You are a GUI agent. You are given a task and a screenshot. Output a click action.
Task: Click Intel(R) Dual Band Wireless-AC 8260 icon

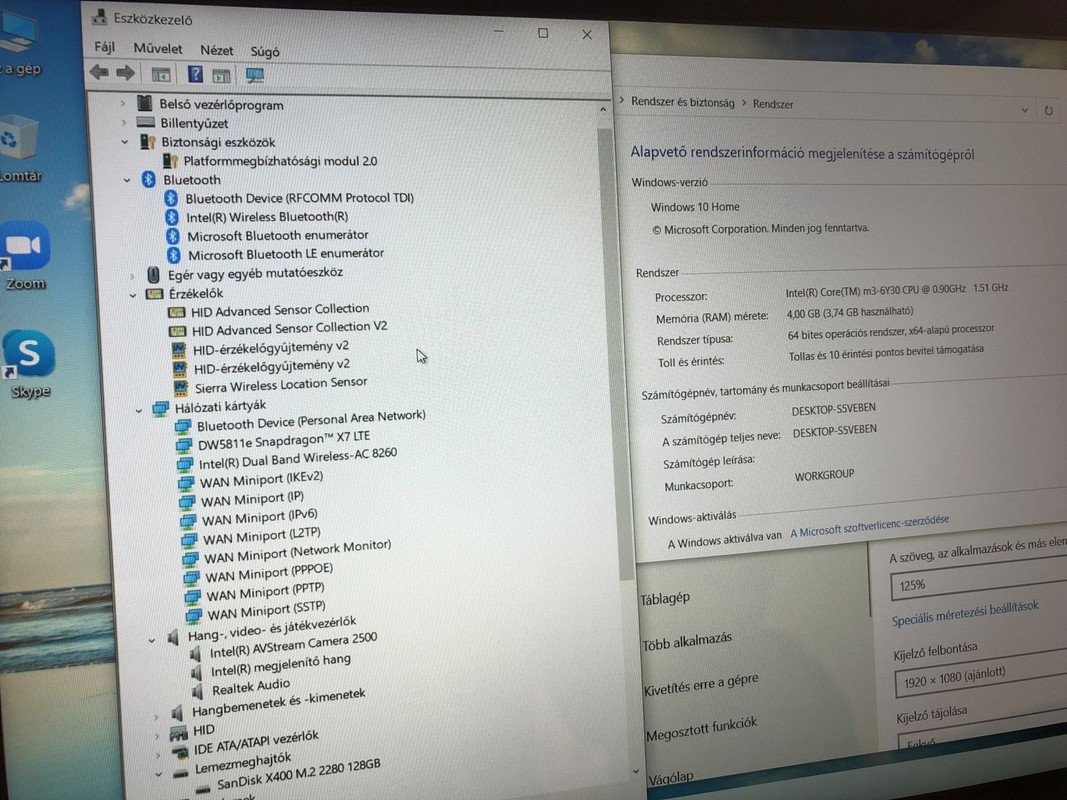click(x=185, y=465)
